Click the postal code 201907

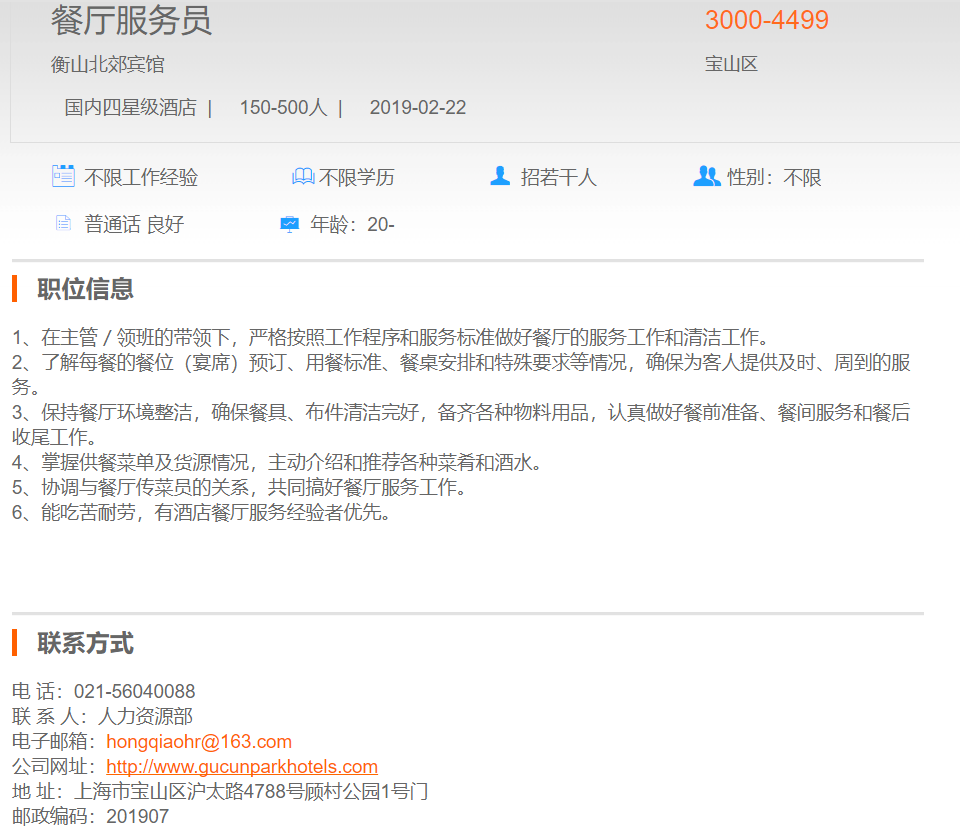(137, 816)
